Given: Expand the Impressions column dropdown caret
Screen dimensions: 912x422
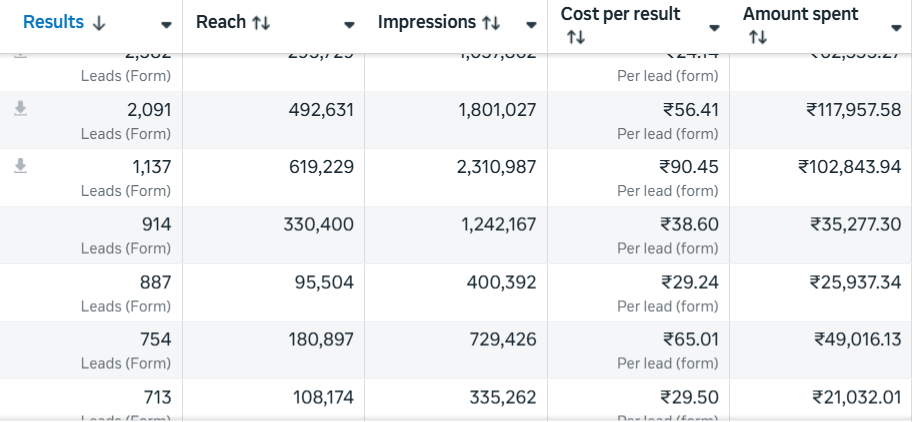Looking at the screenshot, I should coord(532,25).
